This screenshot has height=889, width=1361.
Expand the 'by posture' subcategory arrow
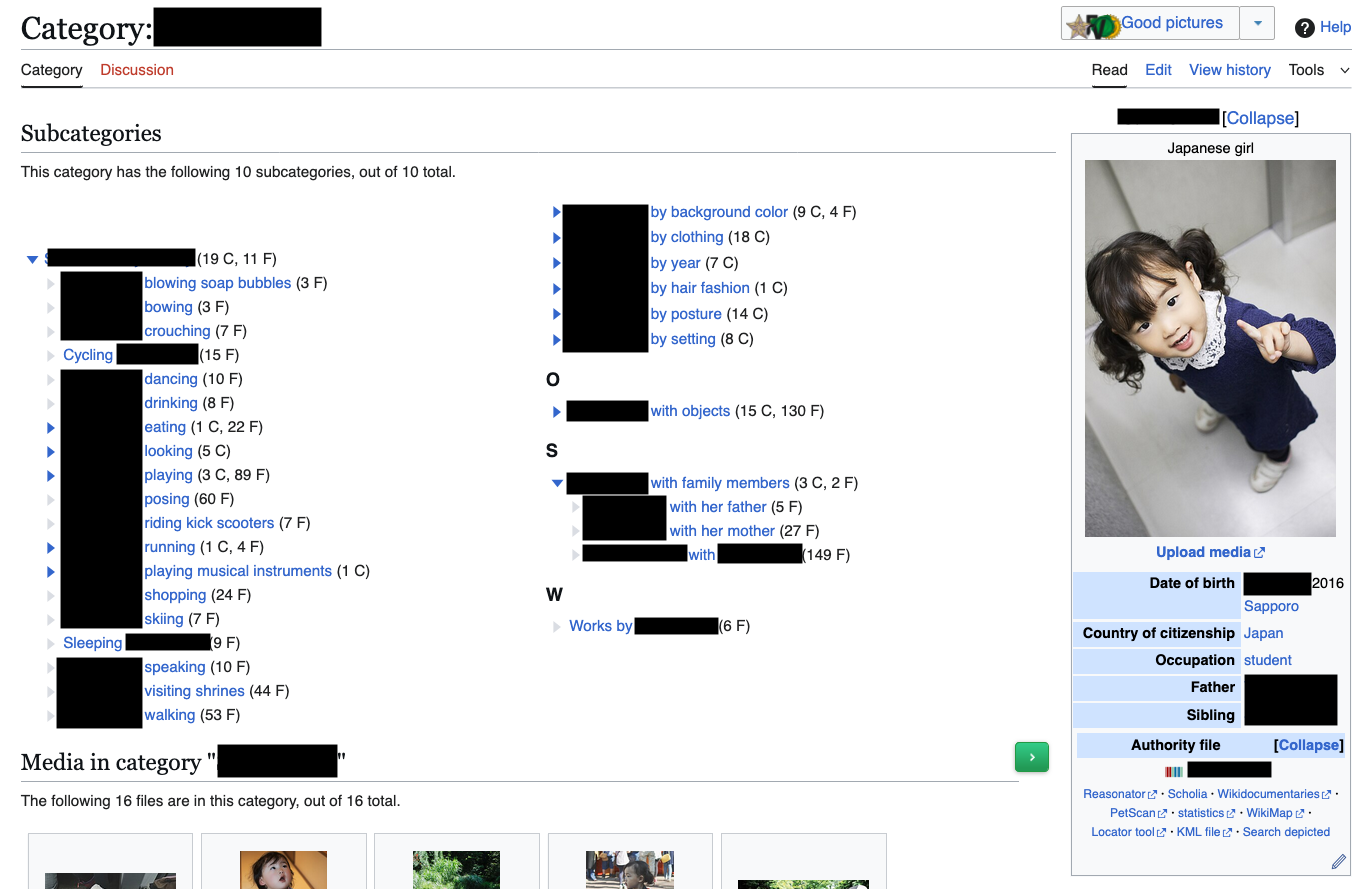coord(557,314)
